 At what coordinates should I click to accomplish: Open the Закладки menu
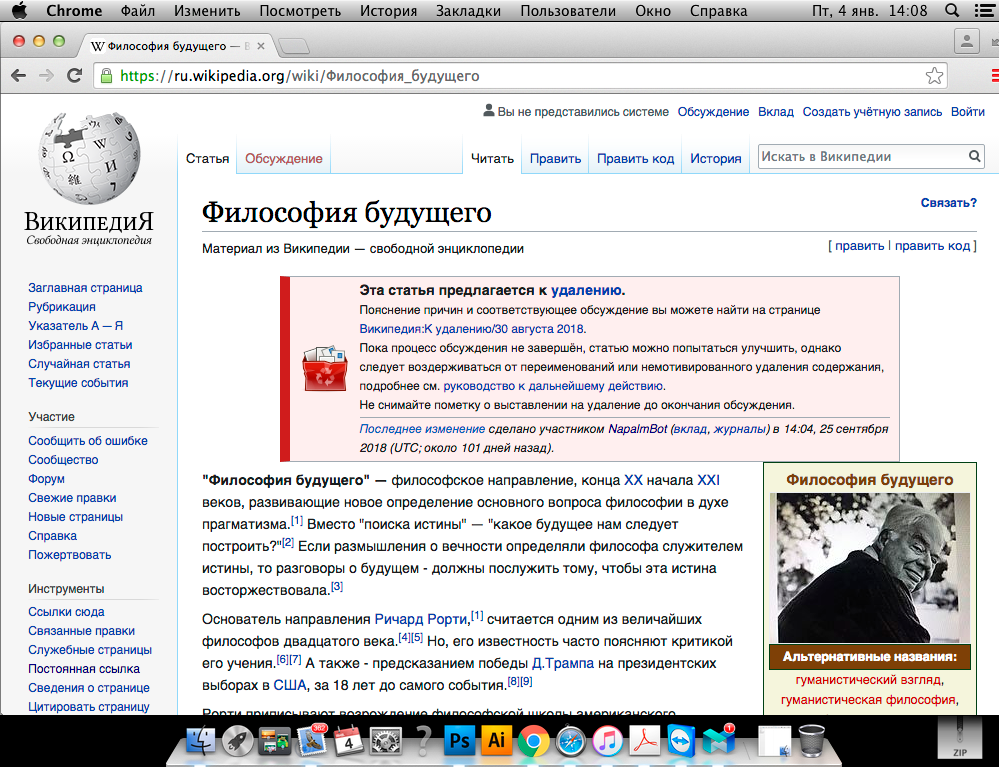[468, 11]
